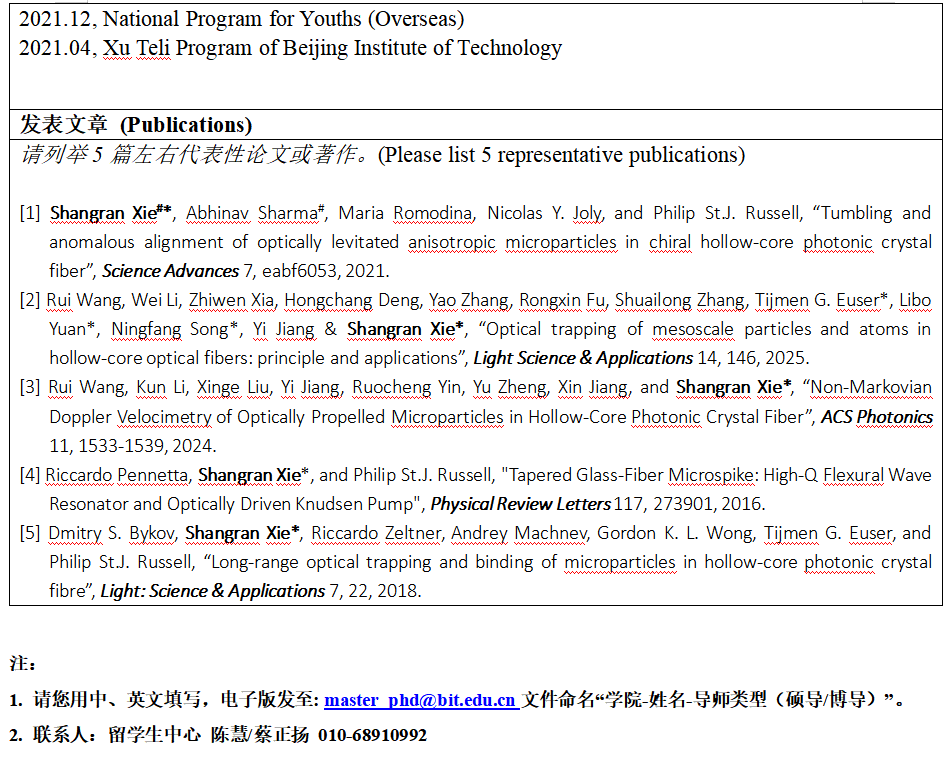Click the phone number 010-68910992
The image size is (951, 764).
coord(372,735)
